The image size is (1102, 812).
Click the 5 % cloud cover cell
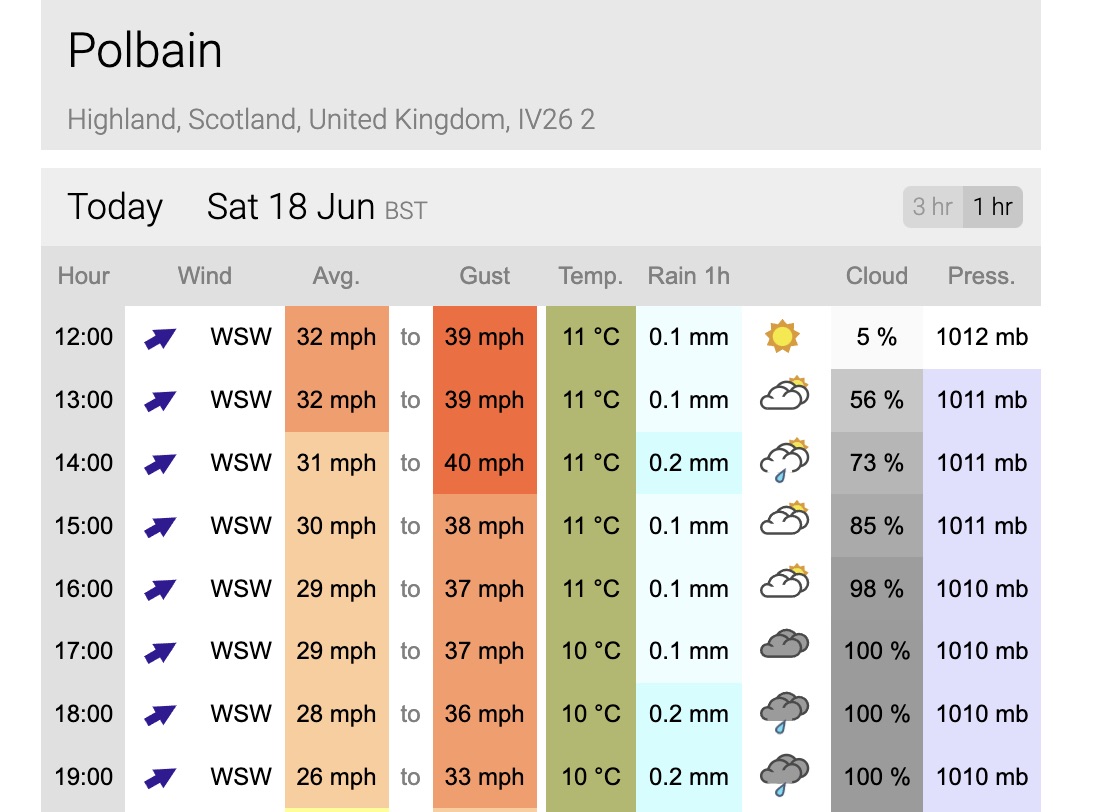[877, 337]
